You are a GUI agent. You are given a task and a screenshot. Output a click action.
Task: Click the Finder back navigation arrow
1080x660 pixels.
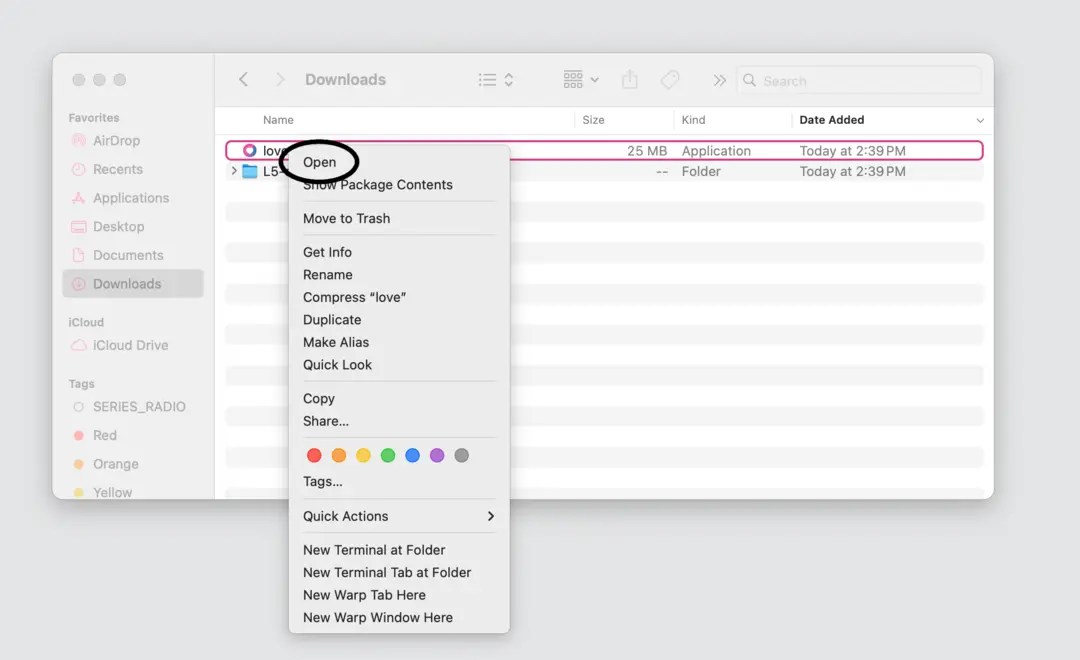tap(243, 80)
